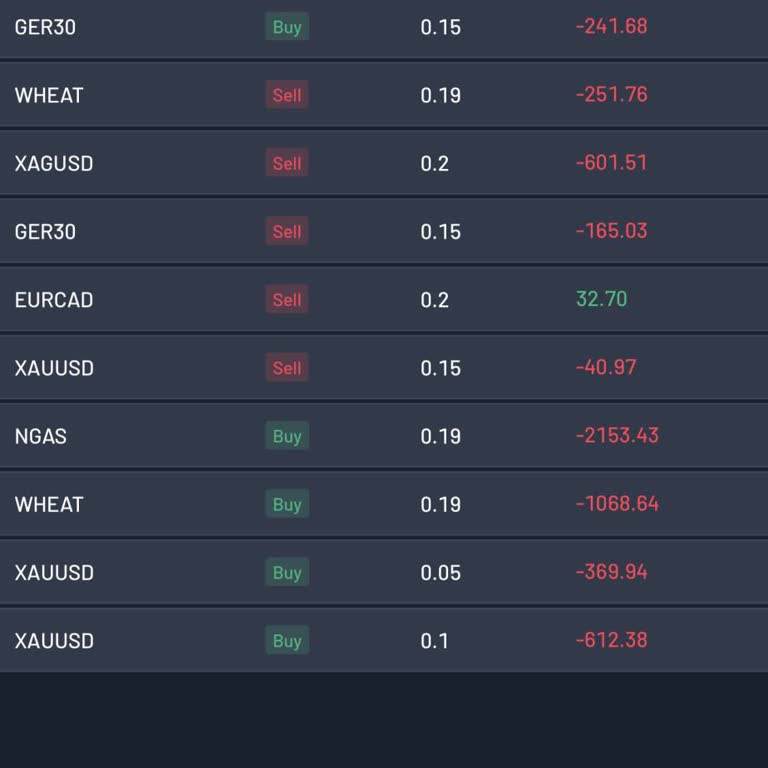
Task: Click the green 32.70 profit value
Action: pyautogui.click(x=602, y=299)
